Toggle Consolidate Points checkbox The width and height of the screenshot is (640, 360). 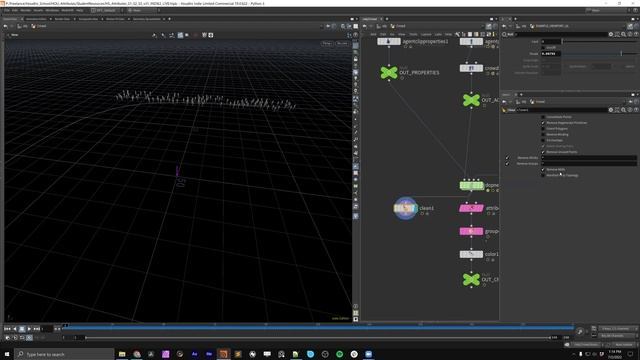543,117
